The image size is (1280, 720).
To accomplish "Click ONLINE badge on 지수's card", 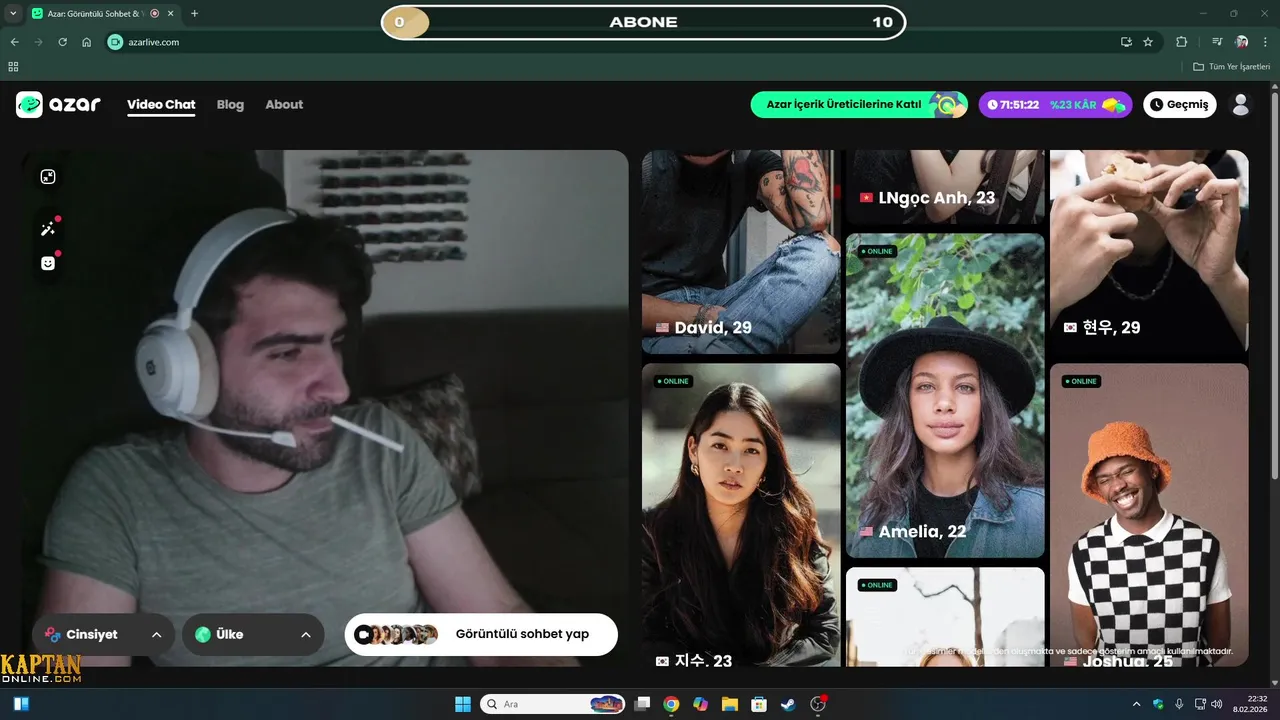I will point(673,381).
